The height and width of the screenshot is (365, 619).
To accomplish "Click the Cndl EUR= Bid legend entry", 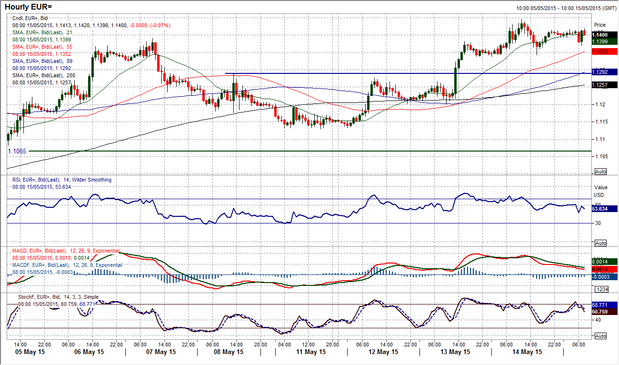I will coord(30,19).
